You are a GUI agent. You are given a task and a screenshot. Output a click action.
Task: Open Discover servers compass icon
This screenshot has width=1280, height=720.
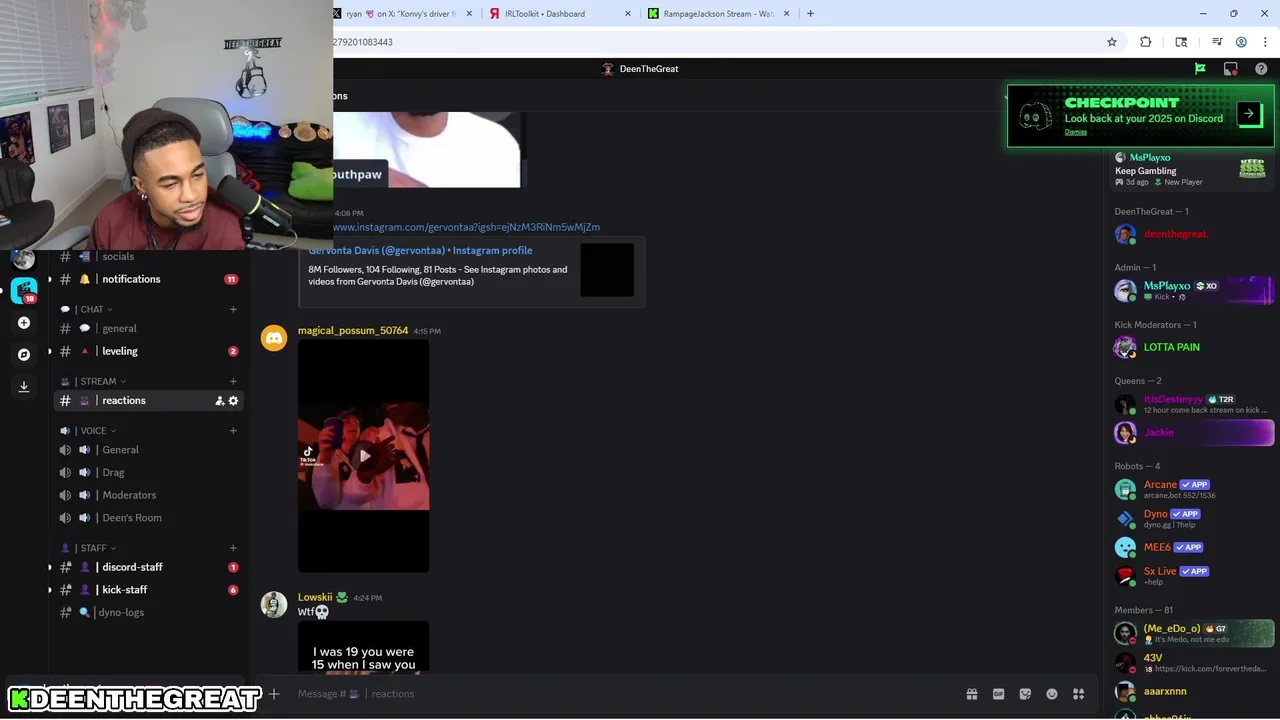click(24, 354)
